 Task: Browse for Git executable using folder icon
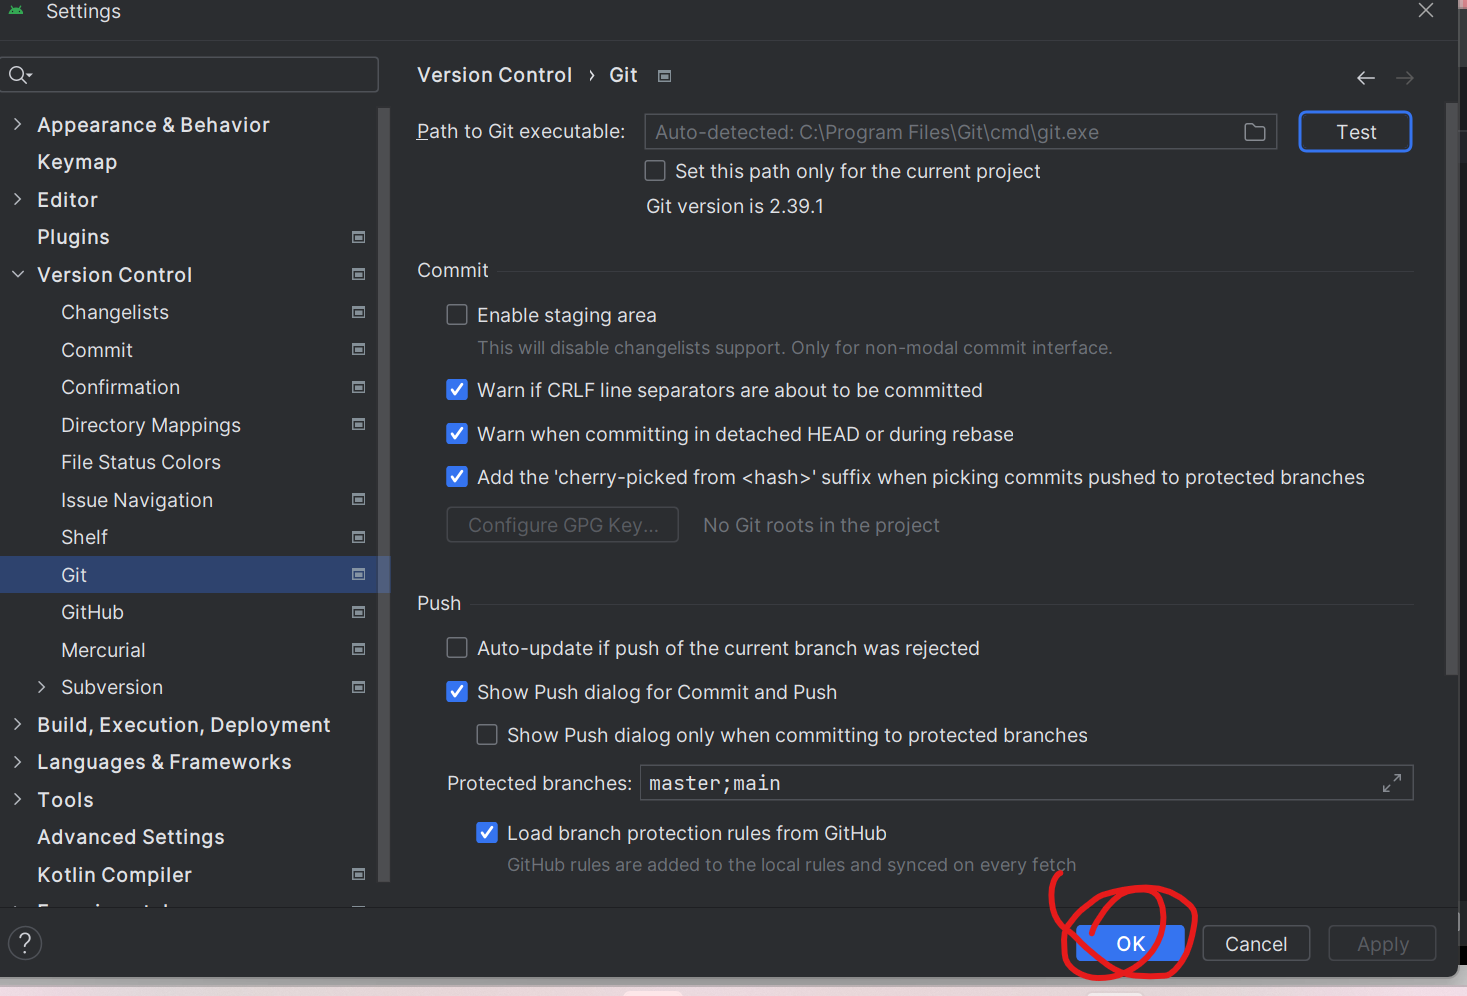tap(1255, 132)
